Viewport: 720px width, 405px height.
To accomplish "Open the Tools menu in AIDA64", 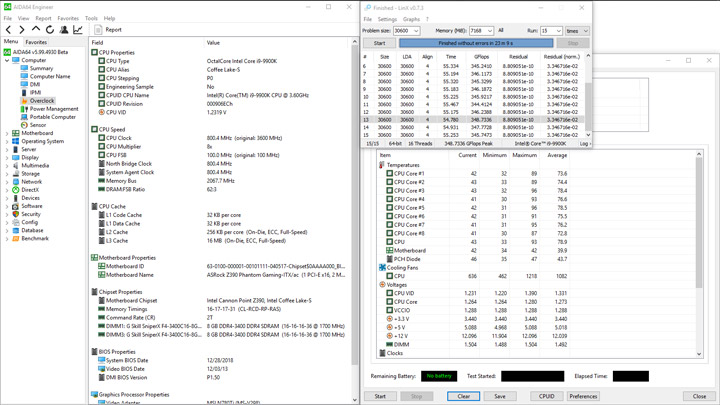I will click(x=91, y=18).
